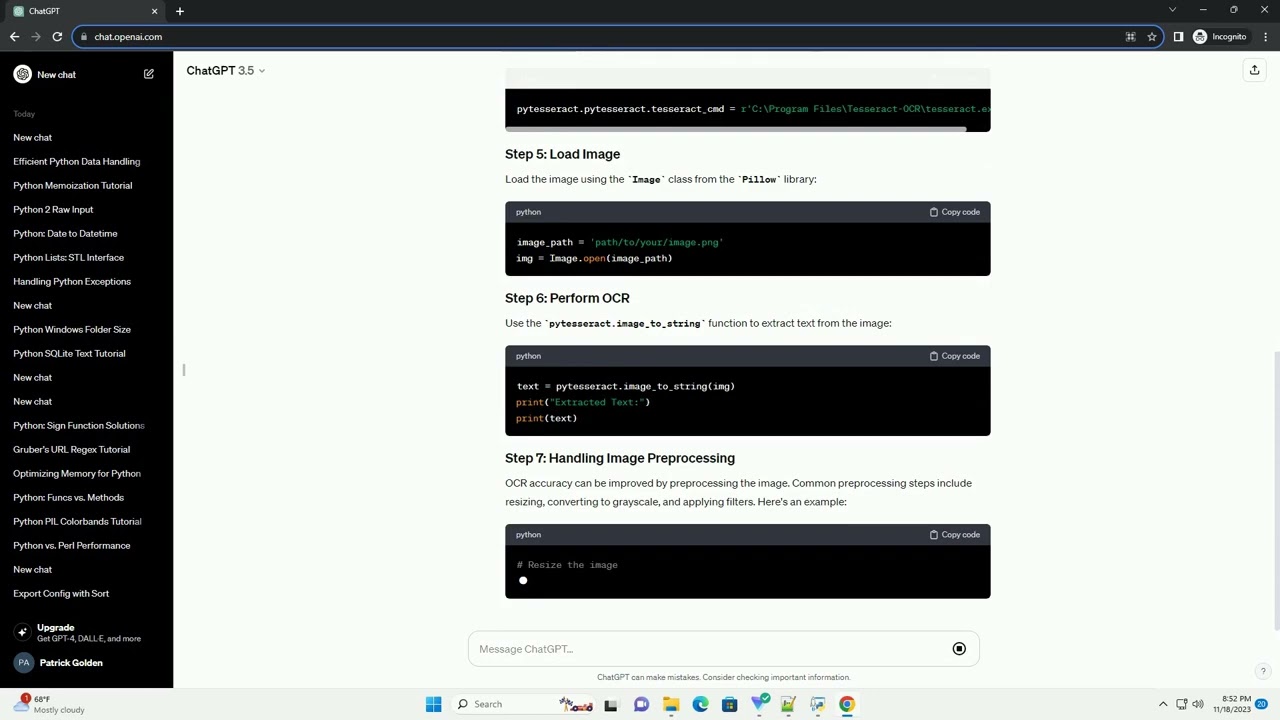Open a new browser tab
The image size is (1280, 720).
pyautogui.click(x=180, y=11)
